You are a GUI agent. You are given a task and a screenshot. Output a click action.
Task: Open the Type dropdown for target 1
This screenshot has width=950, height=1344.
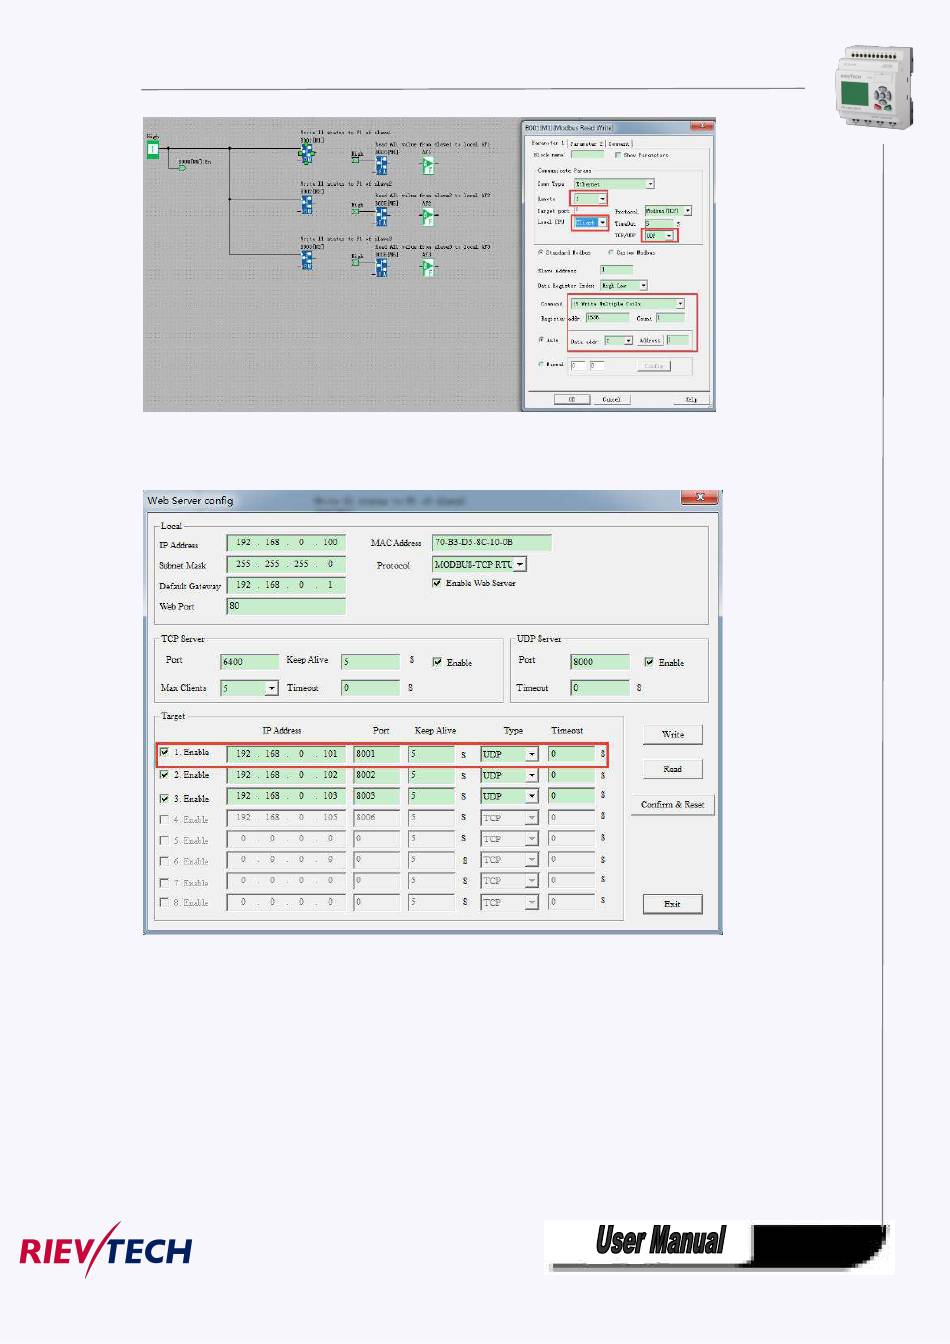click(532, 754)
